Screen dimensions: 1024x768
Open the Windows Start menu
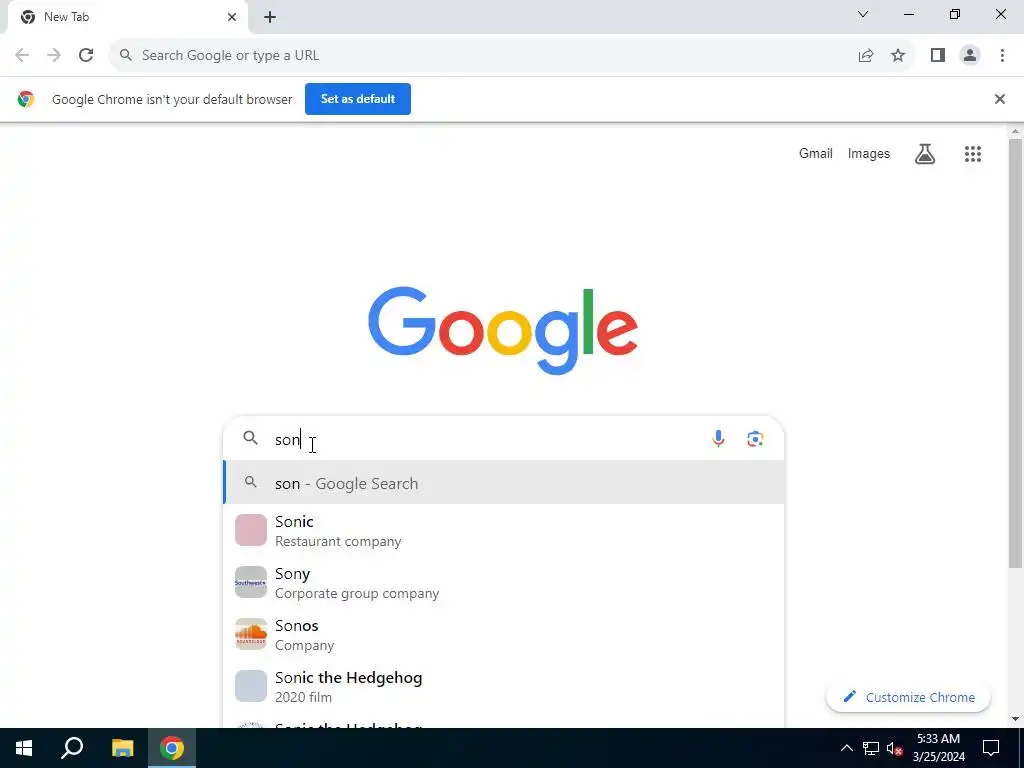coord(24,748)
